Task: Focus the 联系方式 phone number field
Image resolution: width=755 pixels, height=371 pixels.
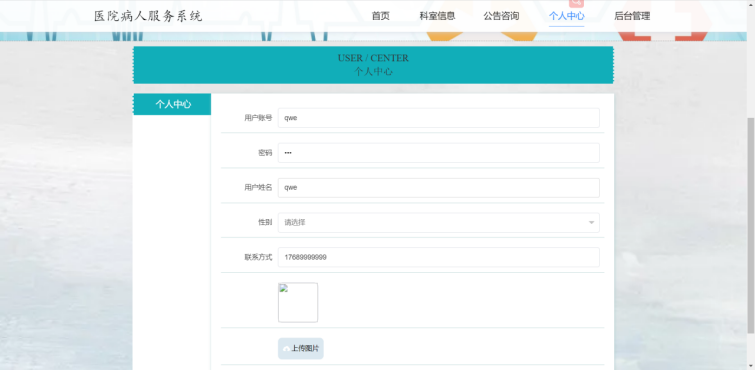Action: (x=439, y=257)
